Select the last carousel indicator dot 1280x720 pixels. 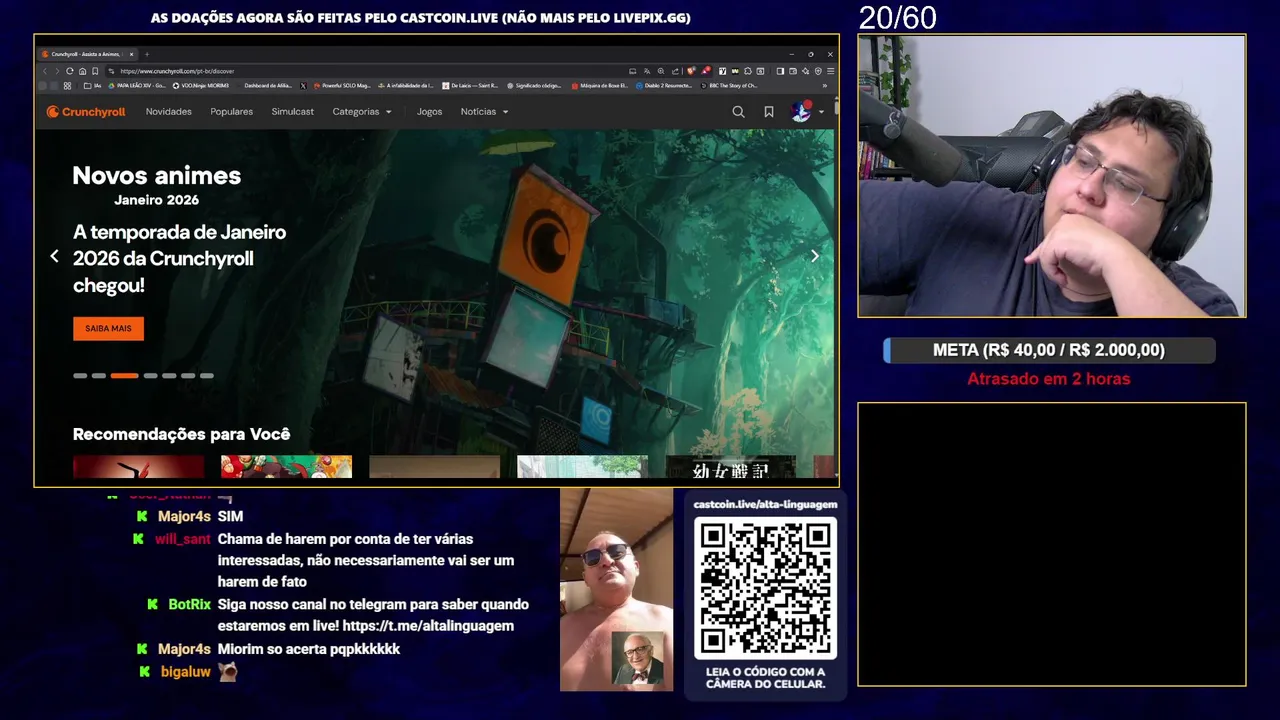point(206,376)
